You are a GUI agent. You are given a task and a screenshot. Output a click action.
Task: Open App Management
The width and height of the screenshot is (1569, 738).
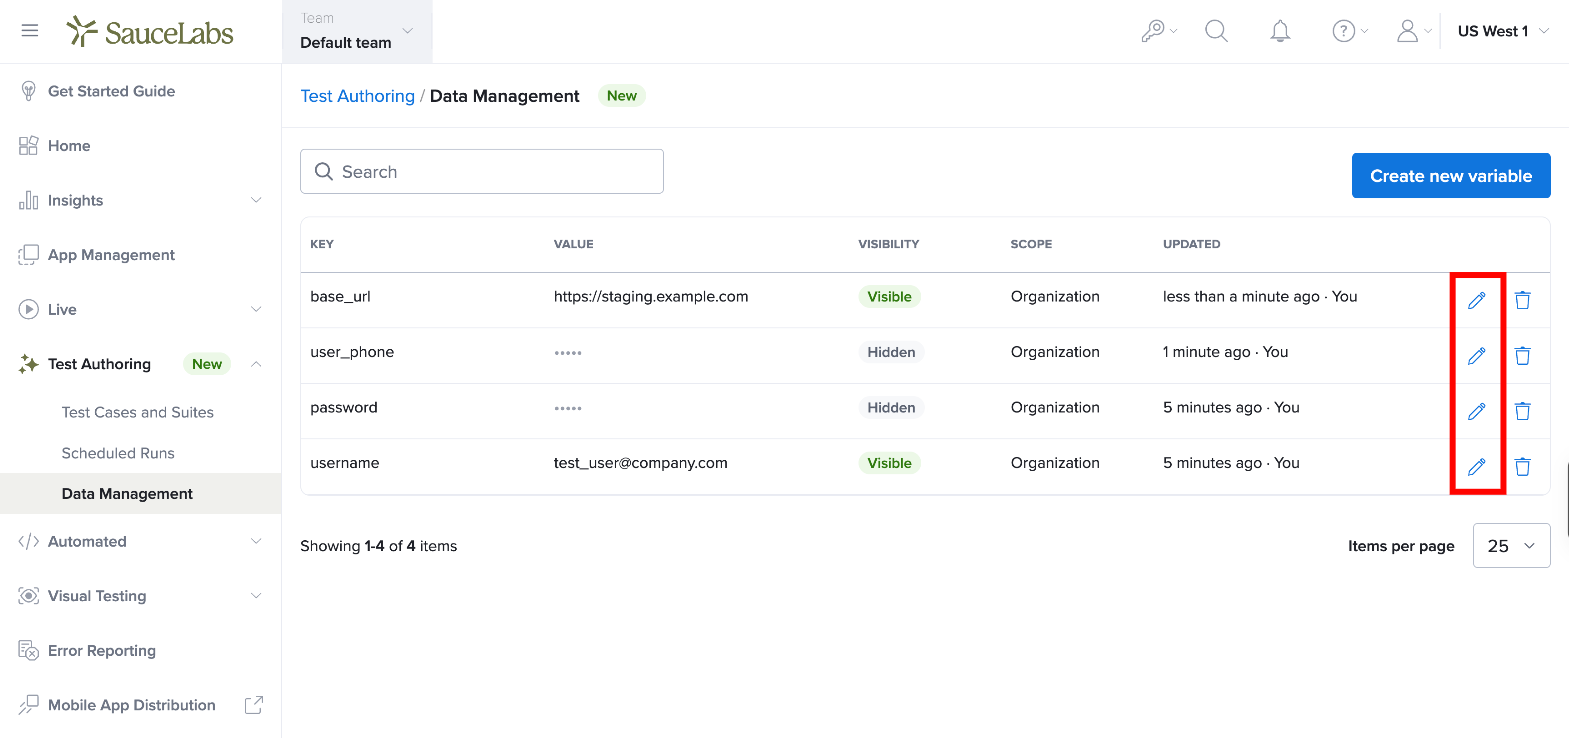[x=111, y=255]
